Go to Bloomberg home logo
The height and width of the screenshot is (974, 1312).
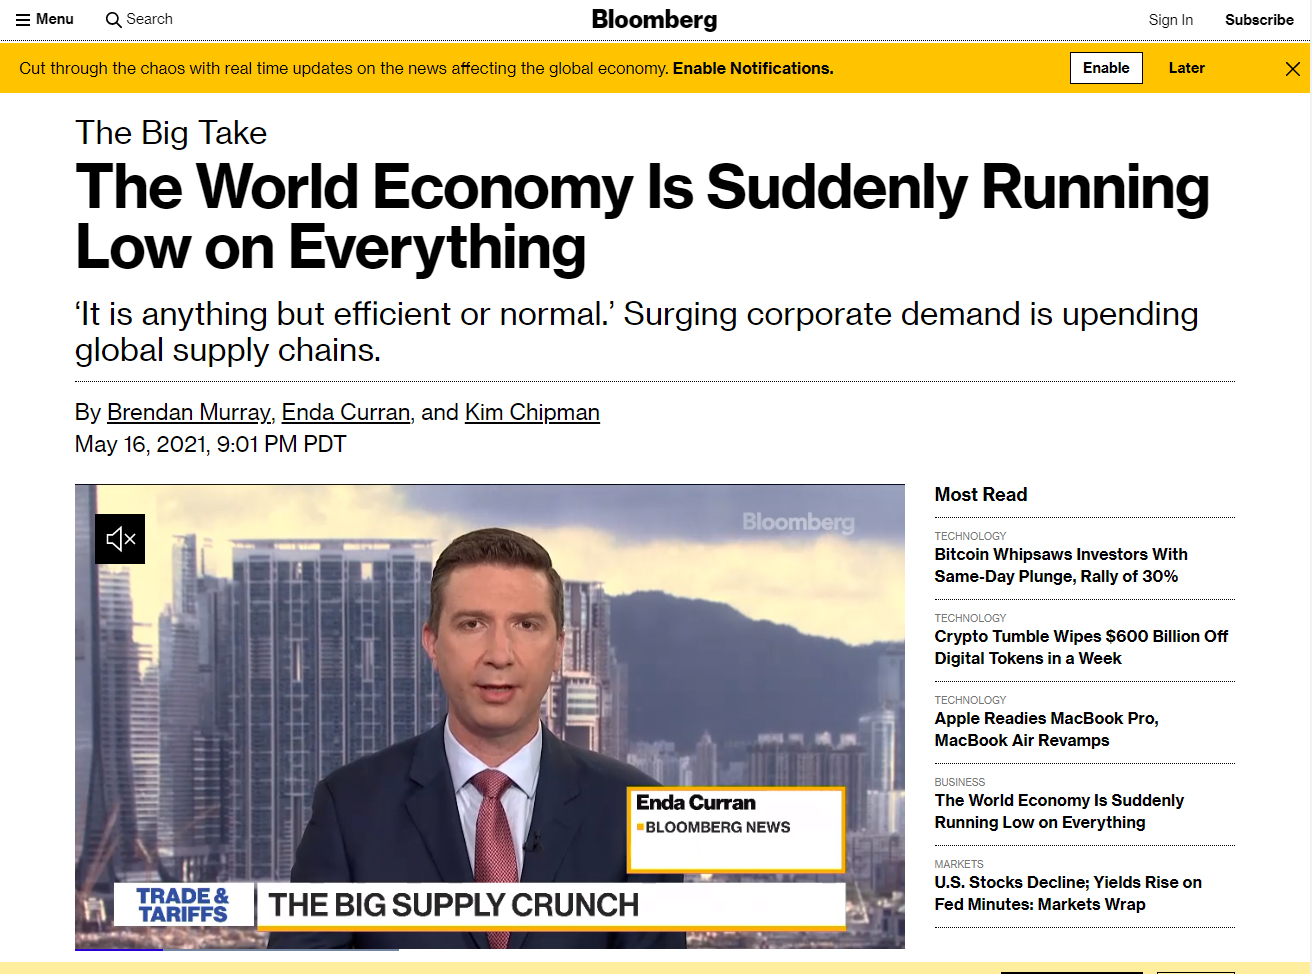[x=654, y=20]
